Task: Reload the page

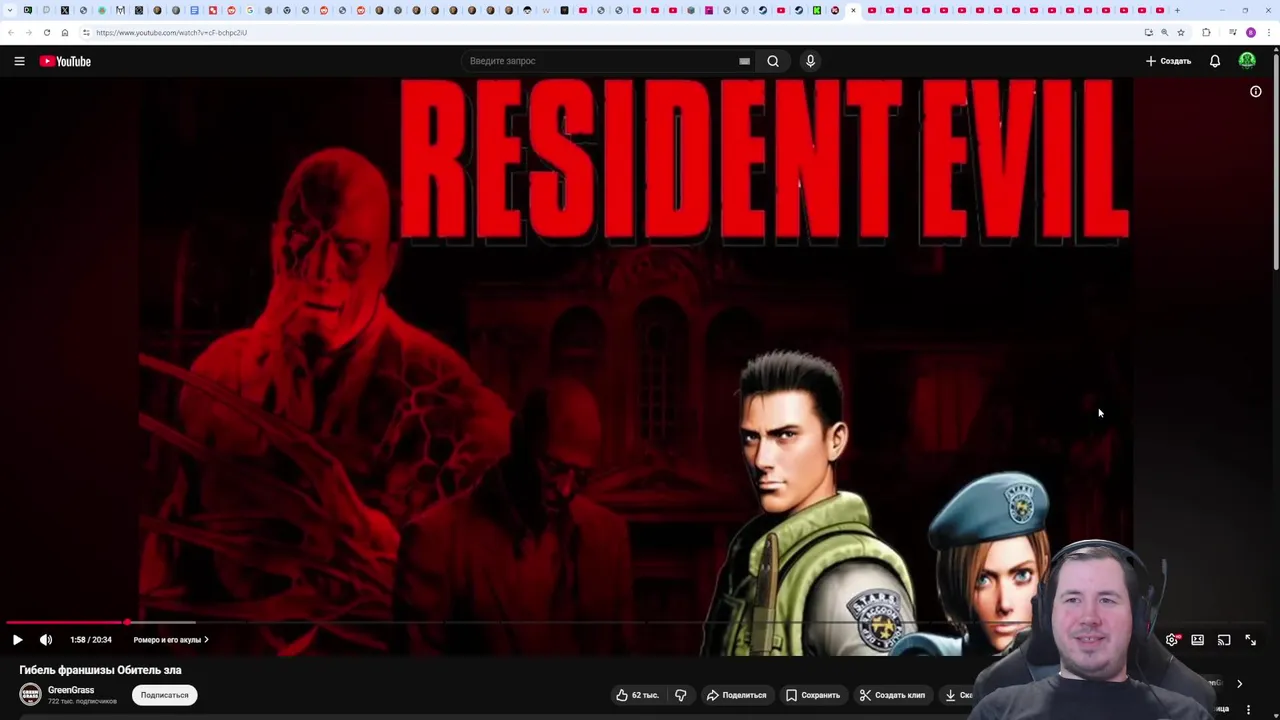Action: pyautogui.click(x=47, y=33)
